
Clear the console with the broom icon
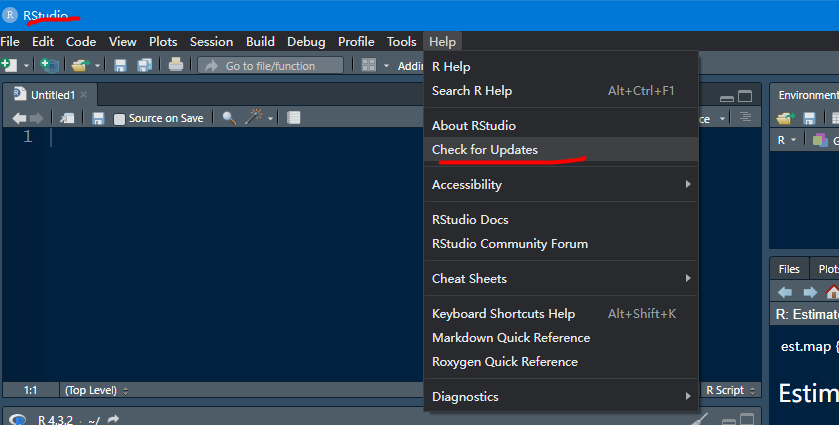(700, 419)
